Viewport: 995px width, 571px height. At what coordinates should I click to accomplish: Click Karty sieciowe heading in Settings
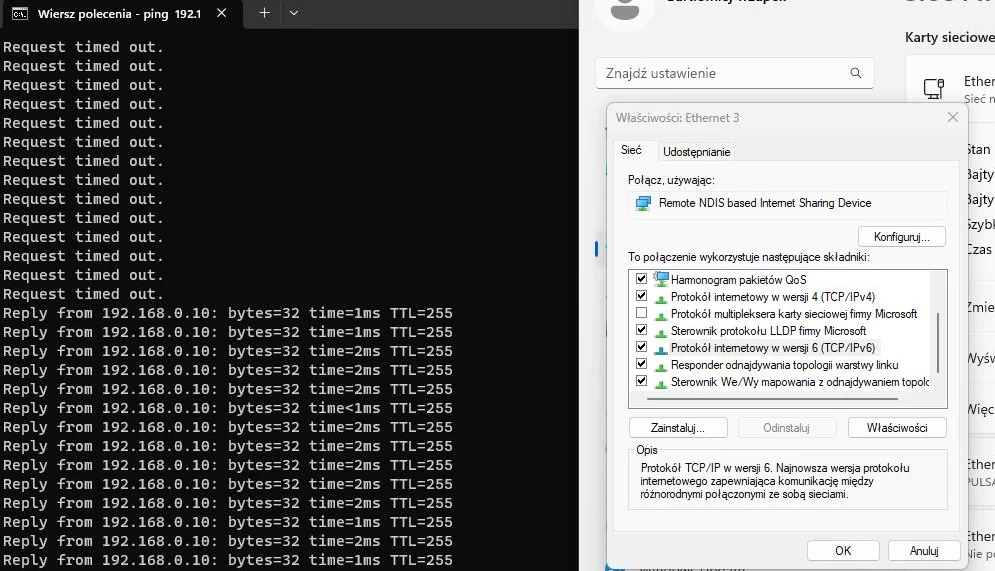pos(949,37)
